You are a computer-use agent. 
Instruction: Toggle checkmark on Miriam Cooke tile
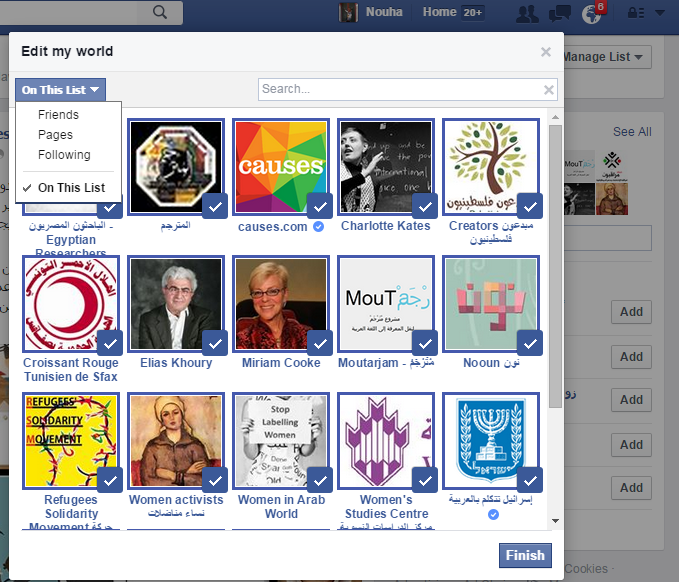(x=320, y=343)
